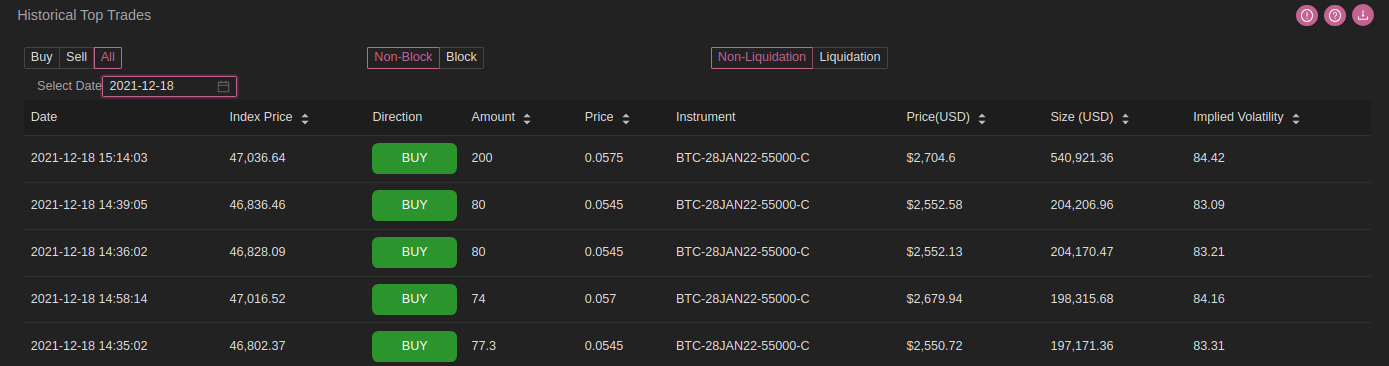Select the Sell filter option

point(77,58)
